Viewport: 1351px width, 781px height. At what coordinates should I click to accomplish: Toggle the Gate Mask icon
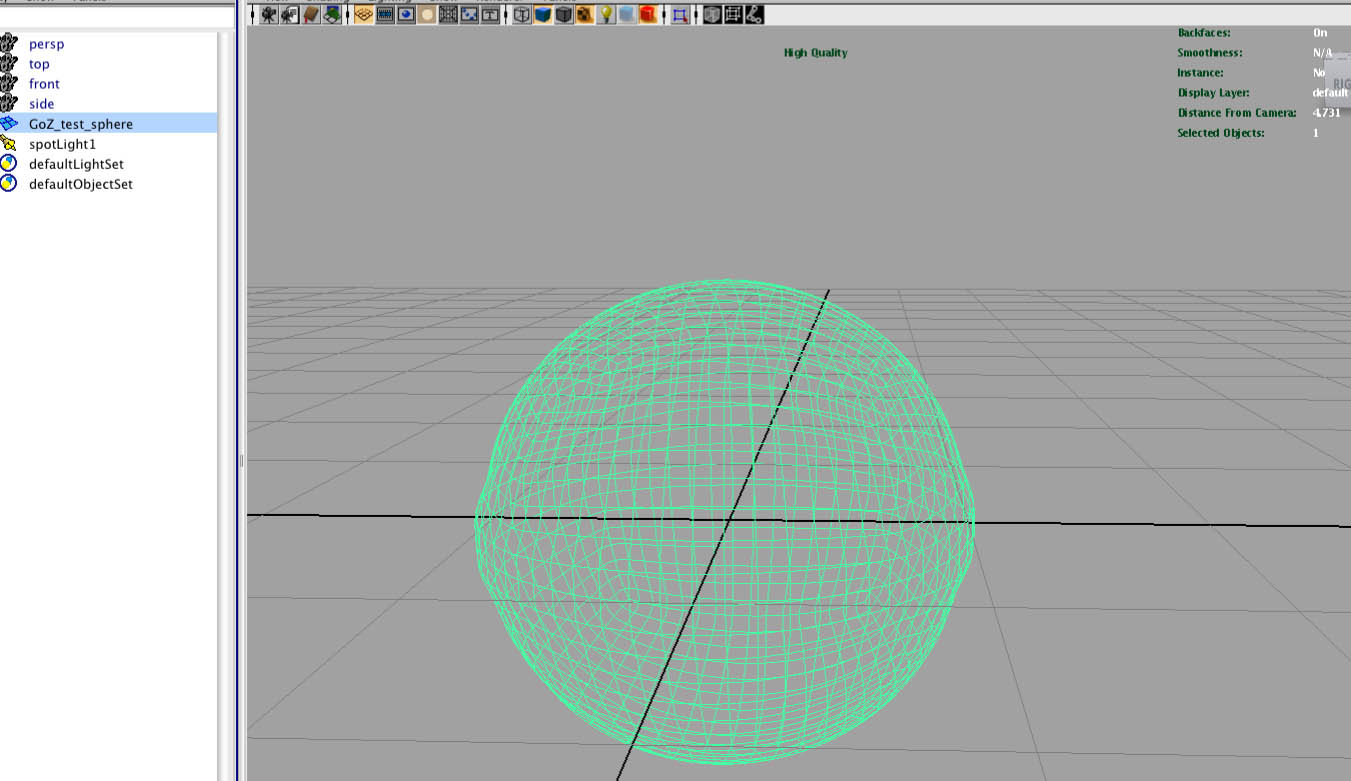pyautogui.click(x=427, y=15)
